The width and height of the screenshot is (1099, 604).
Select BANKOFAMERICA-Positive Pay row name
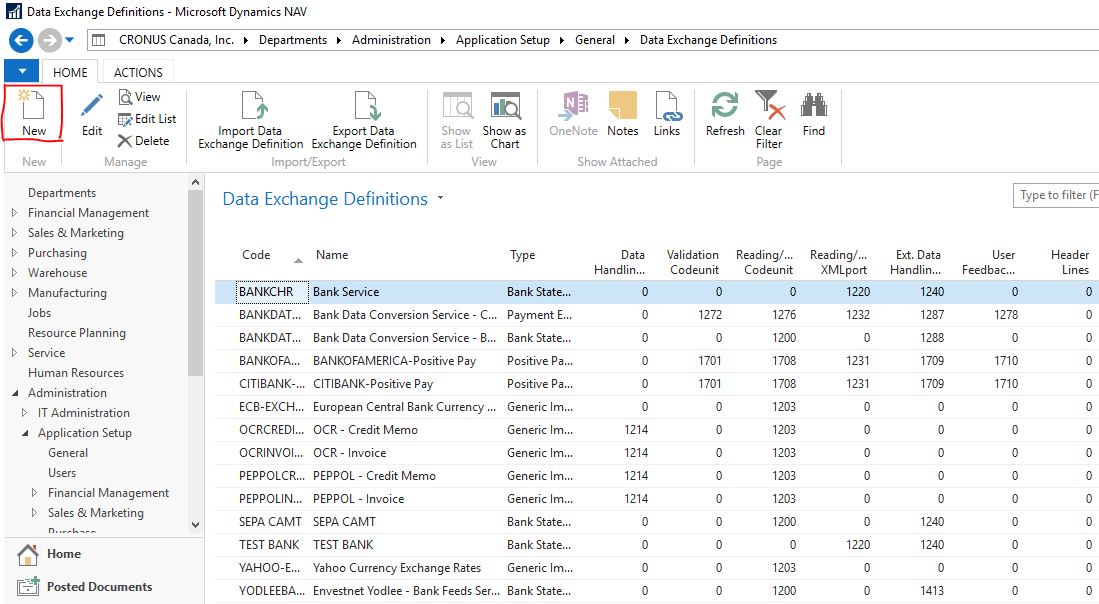[x=394, y=362]
